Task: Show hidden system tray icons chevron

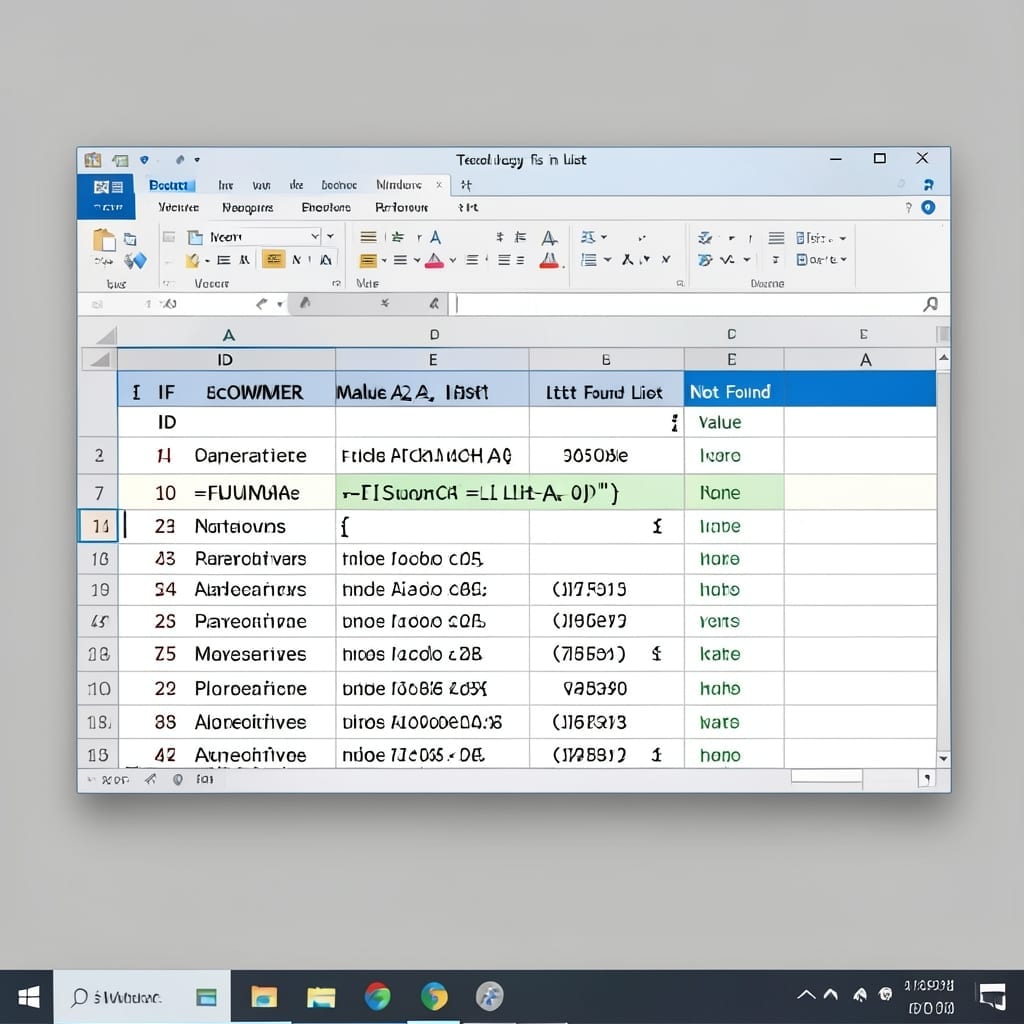Action: tap(807, 995)
